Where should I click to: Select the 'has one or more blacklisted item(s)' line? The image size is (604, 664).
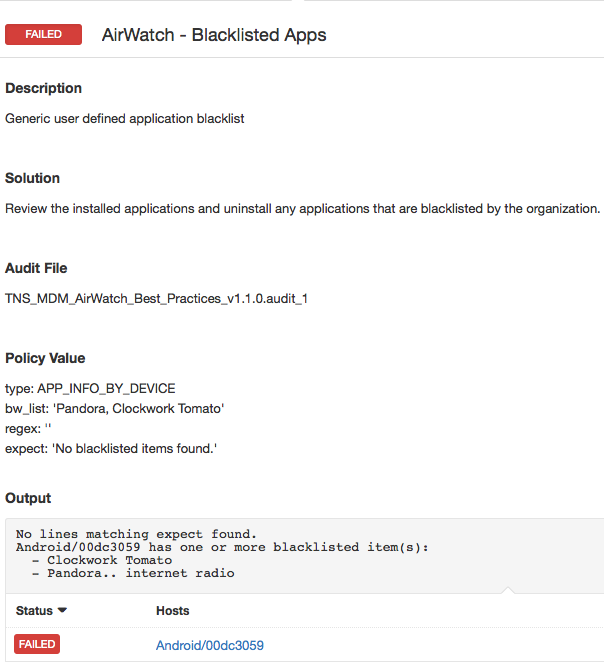point(222,547)
